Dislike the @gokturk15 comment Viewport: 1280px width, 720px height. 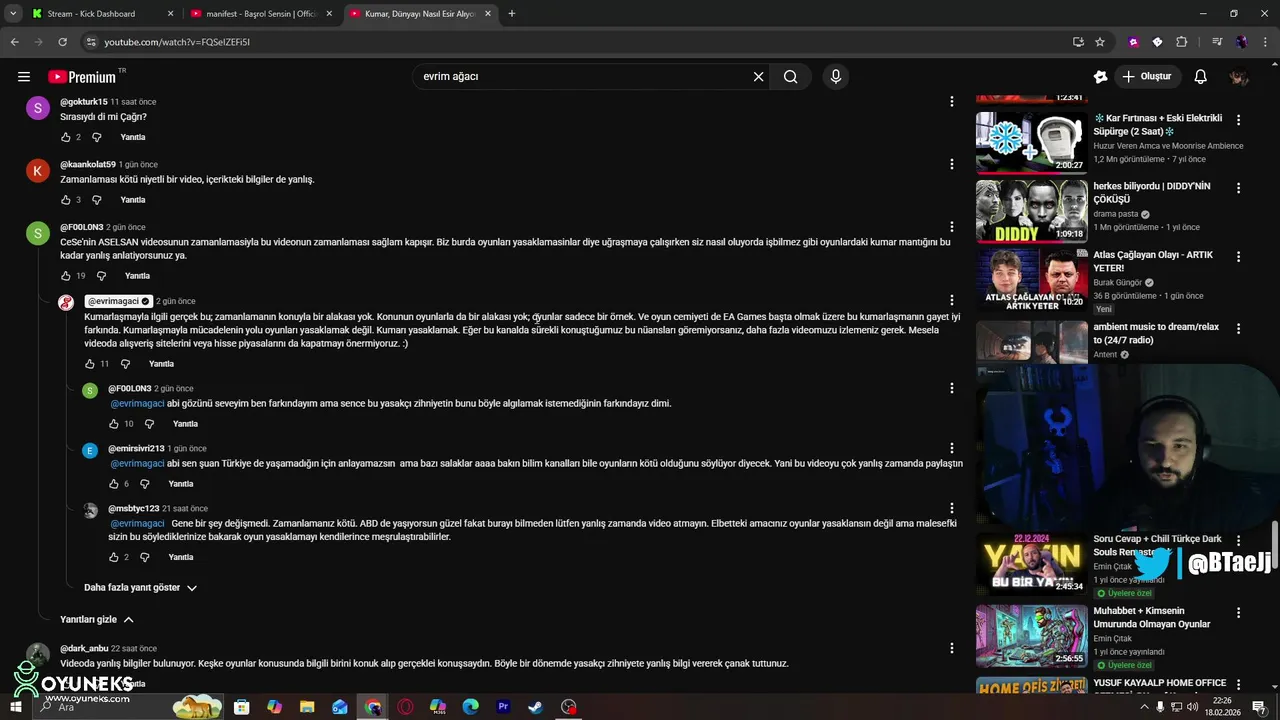97,137
